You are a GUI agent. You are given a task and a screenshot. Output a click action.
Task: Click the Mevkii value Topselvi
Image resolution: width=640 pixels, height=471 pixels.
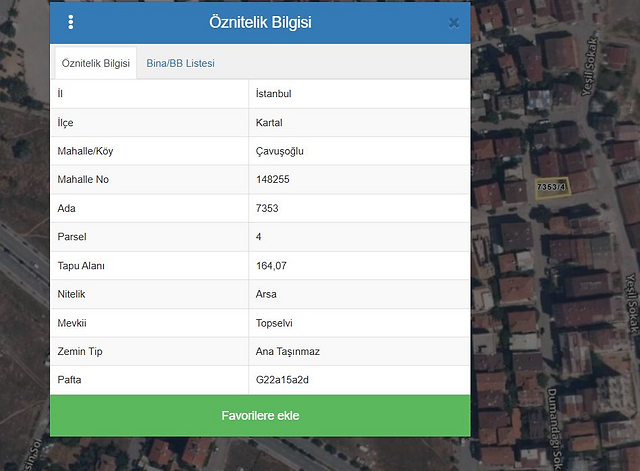276,323
